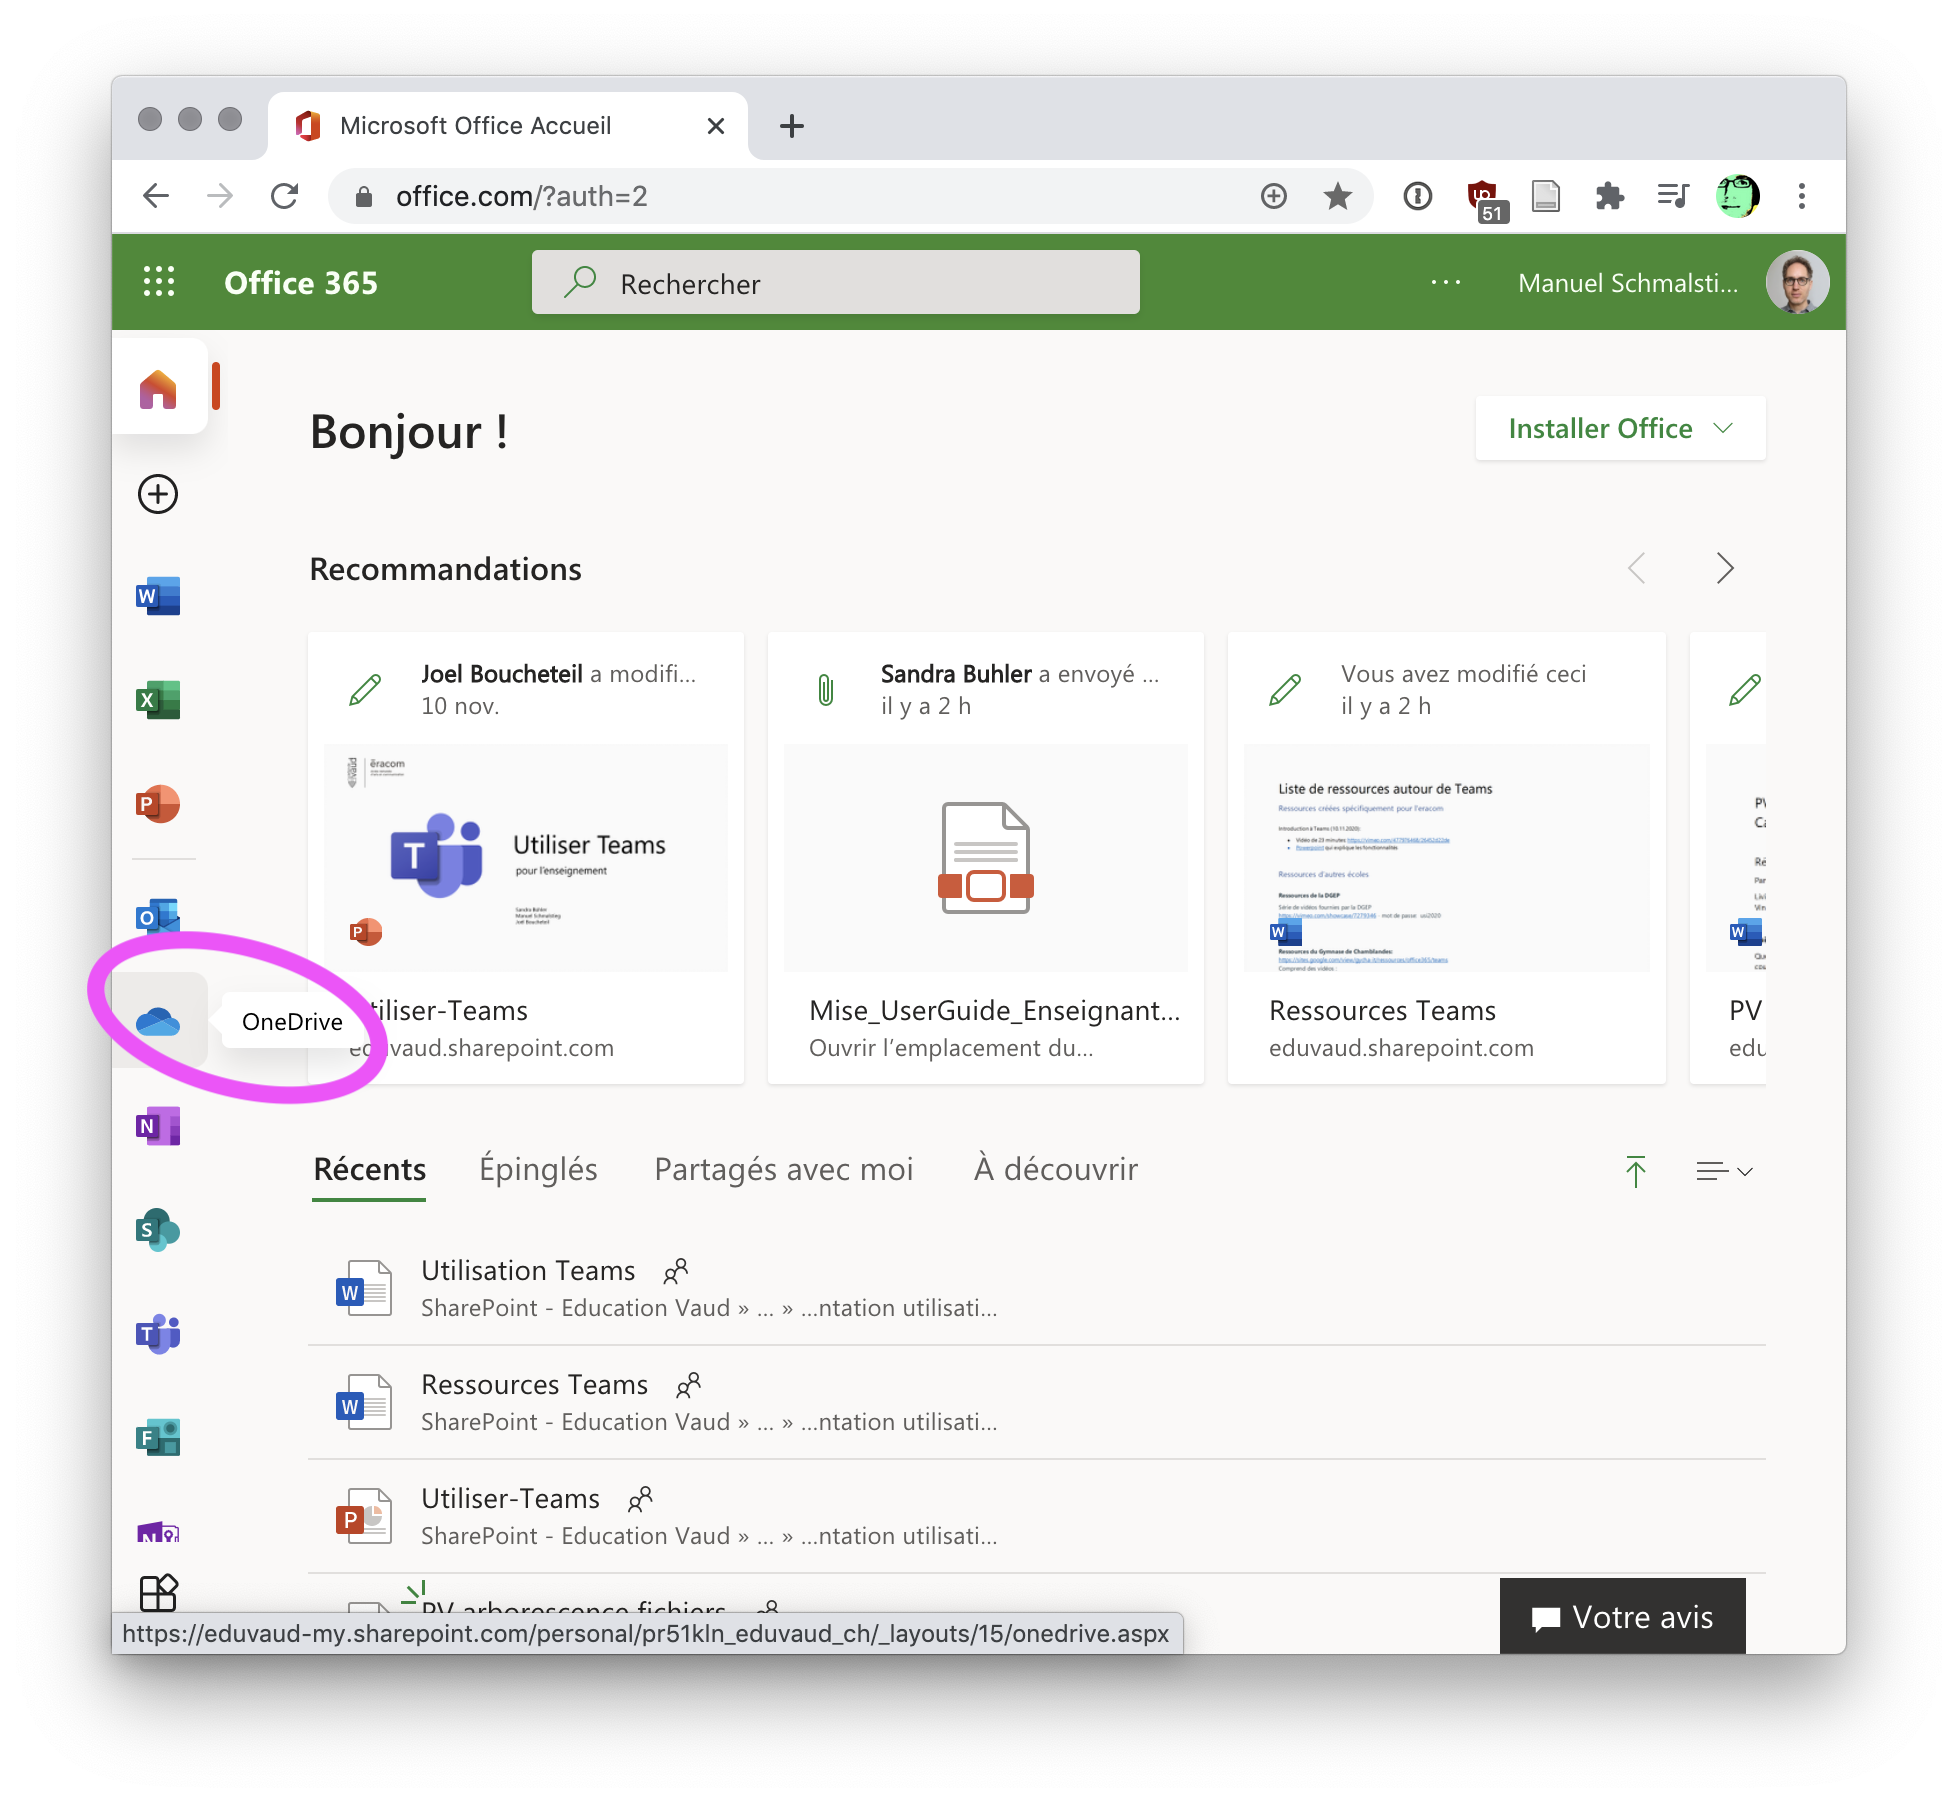Open the account profile picture
1958x1802 pixels.
[1797, 282]
